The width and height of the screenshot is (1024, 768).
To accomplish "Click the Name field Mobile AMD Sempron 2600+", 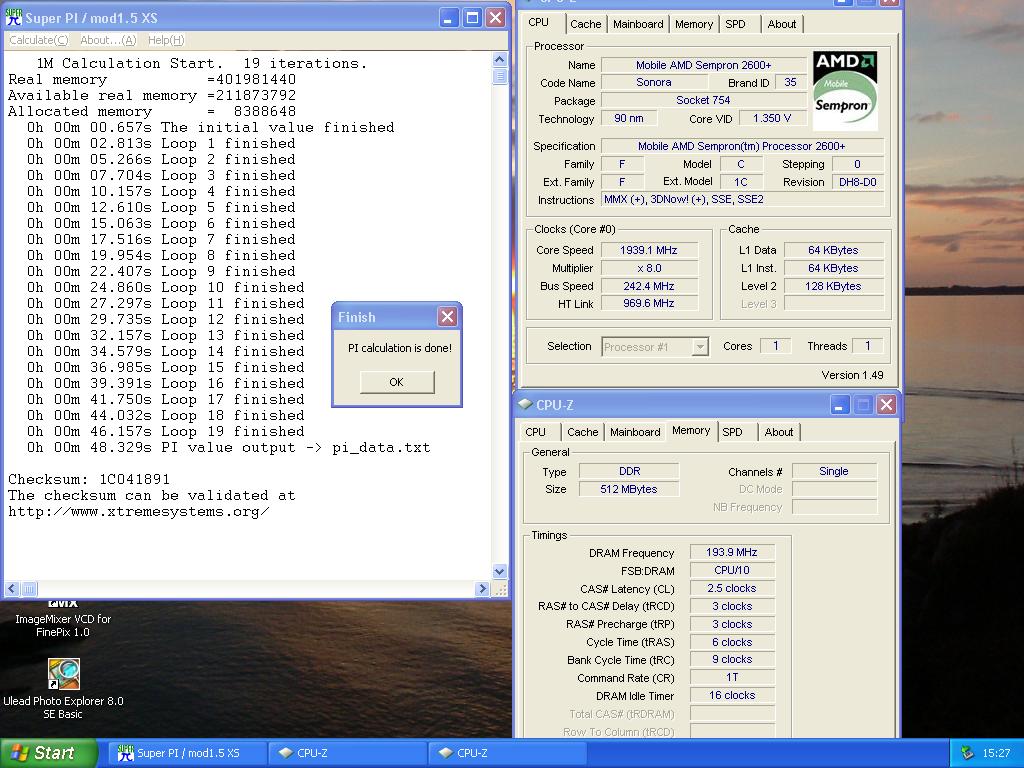I will [703, 65].
